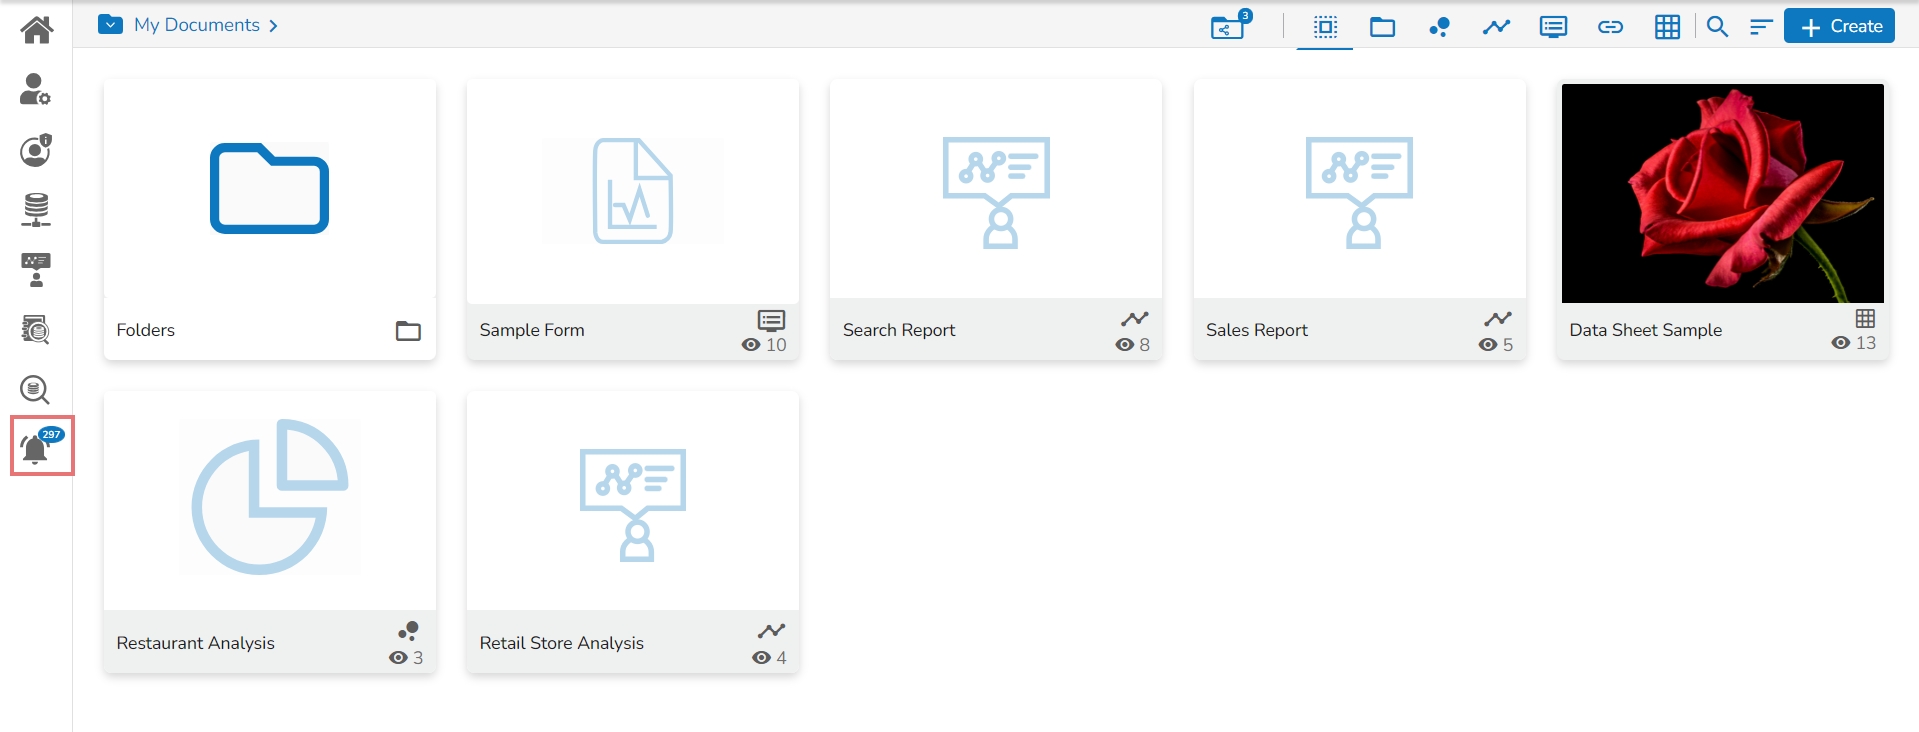The image size is (1919, 732).
Task: Filter documents by folder icon
Action: tap(1383, 27)
